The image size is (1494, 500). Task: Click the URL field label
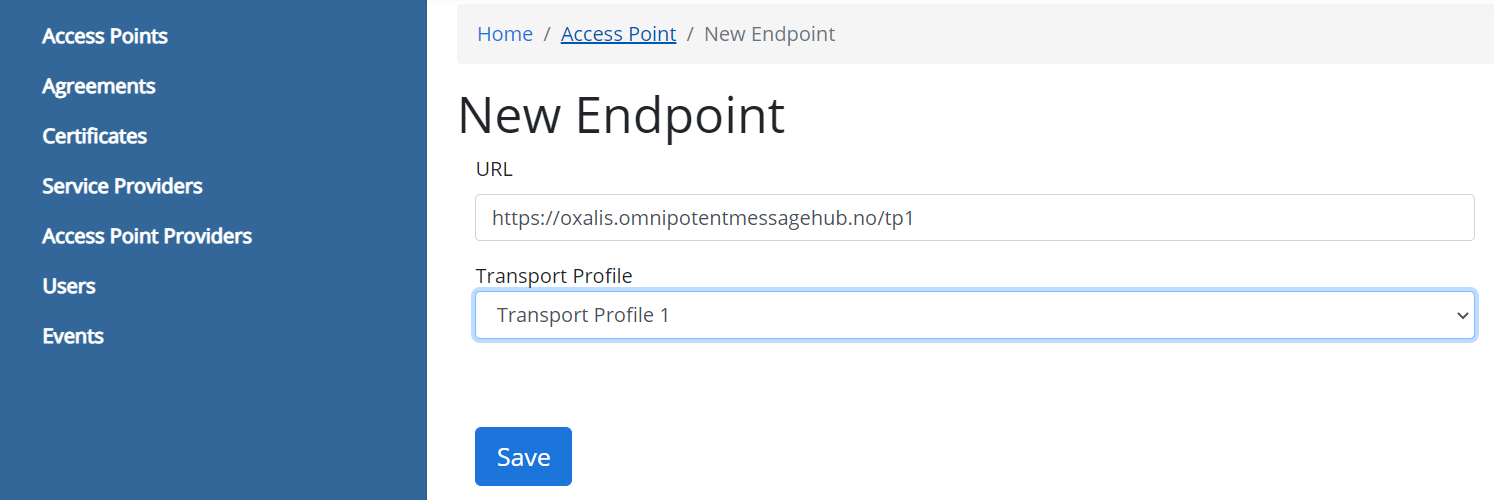click(x=494, y=169)
